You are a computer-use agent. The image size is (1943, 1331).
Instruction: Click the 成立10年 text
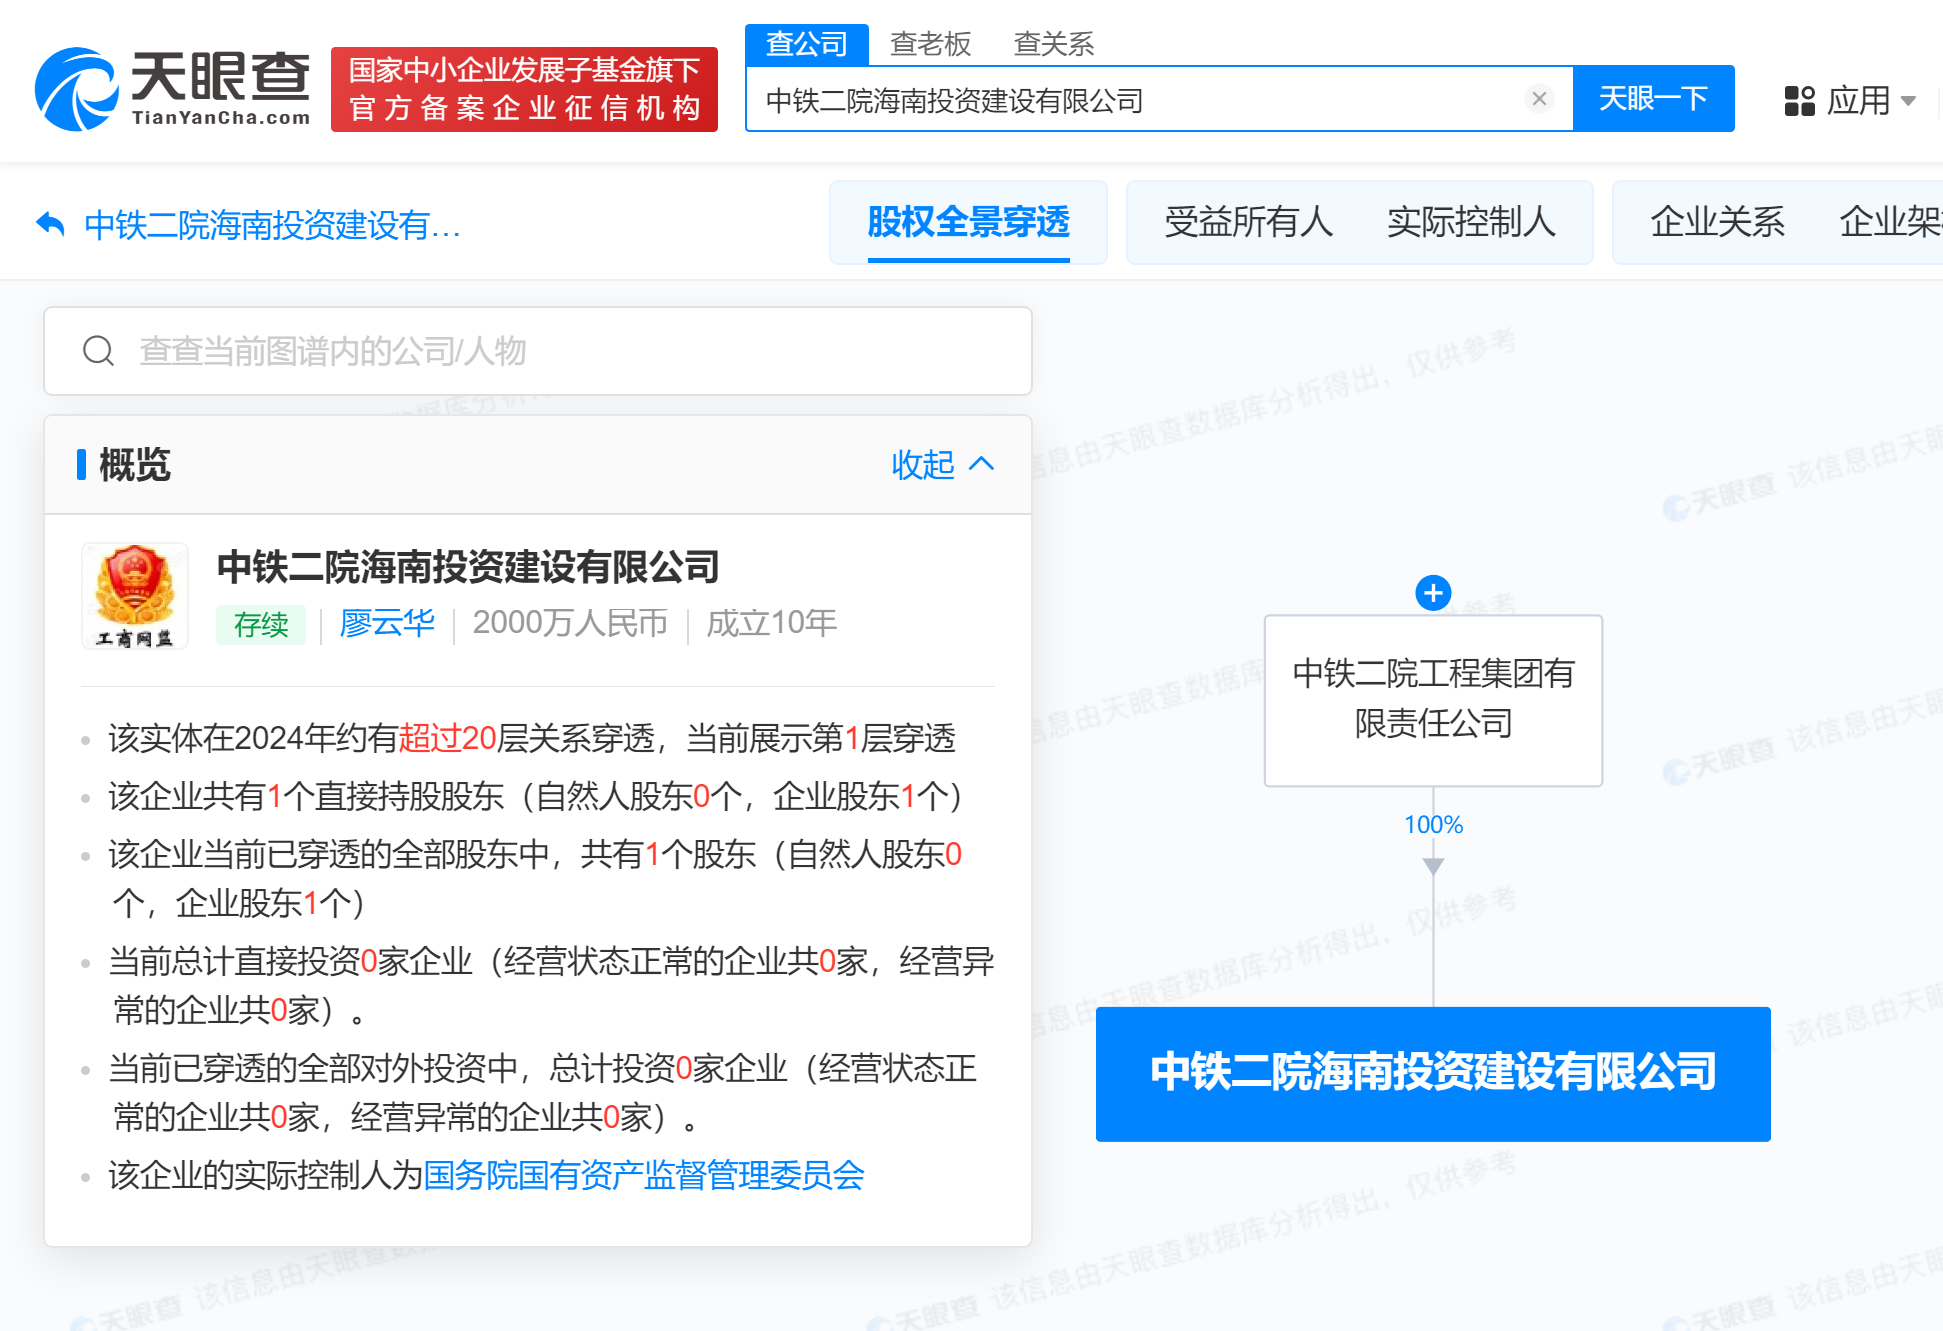tap(771, 623)
